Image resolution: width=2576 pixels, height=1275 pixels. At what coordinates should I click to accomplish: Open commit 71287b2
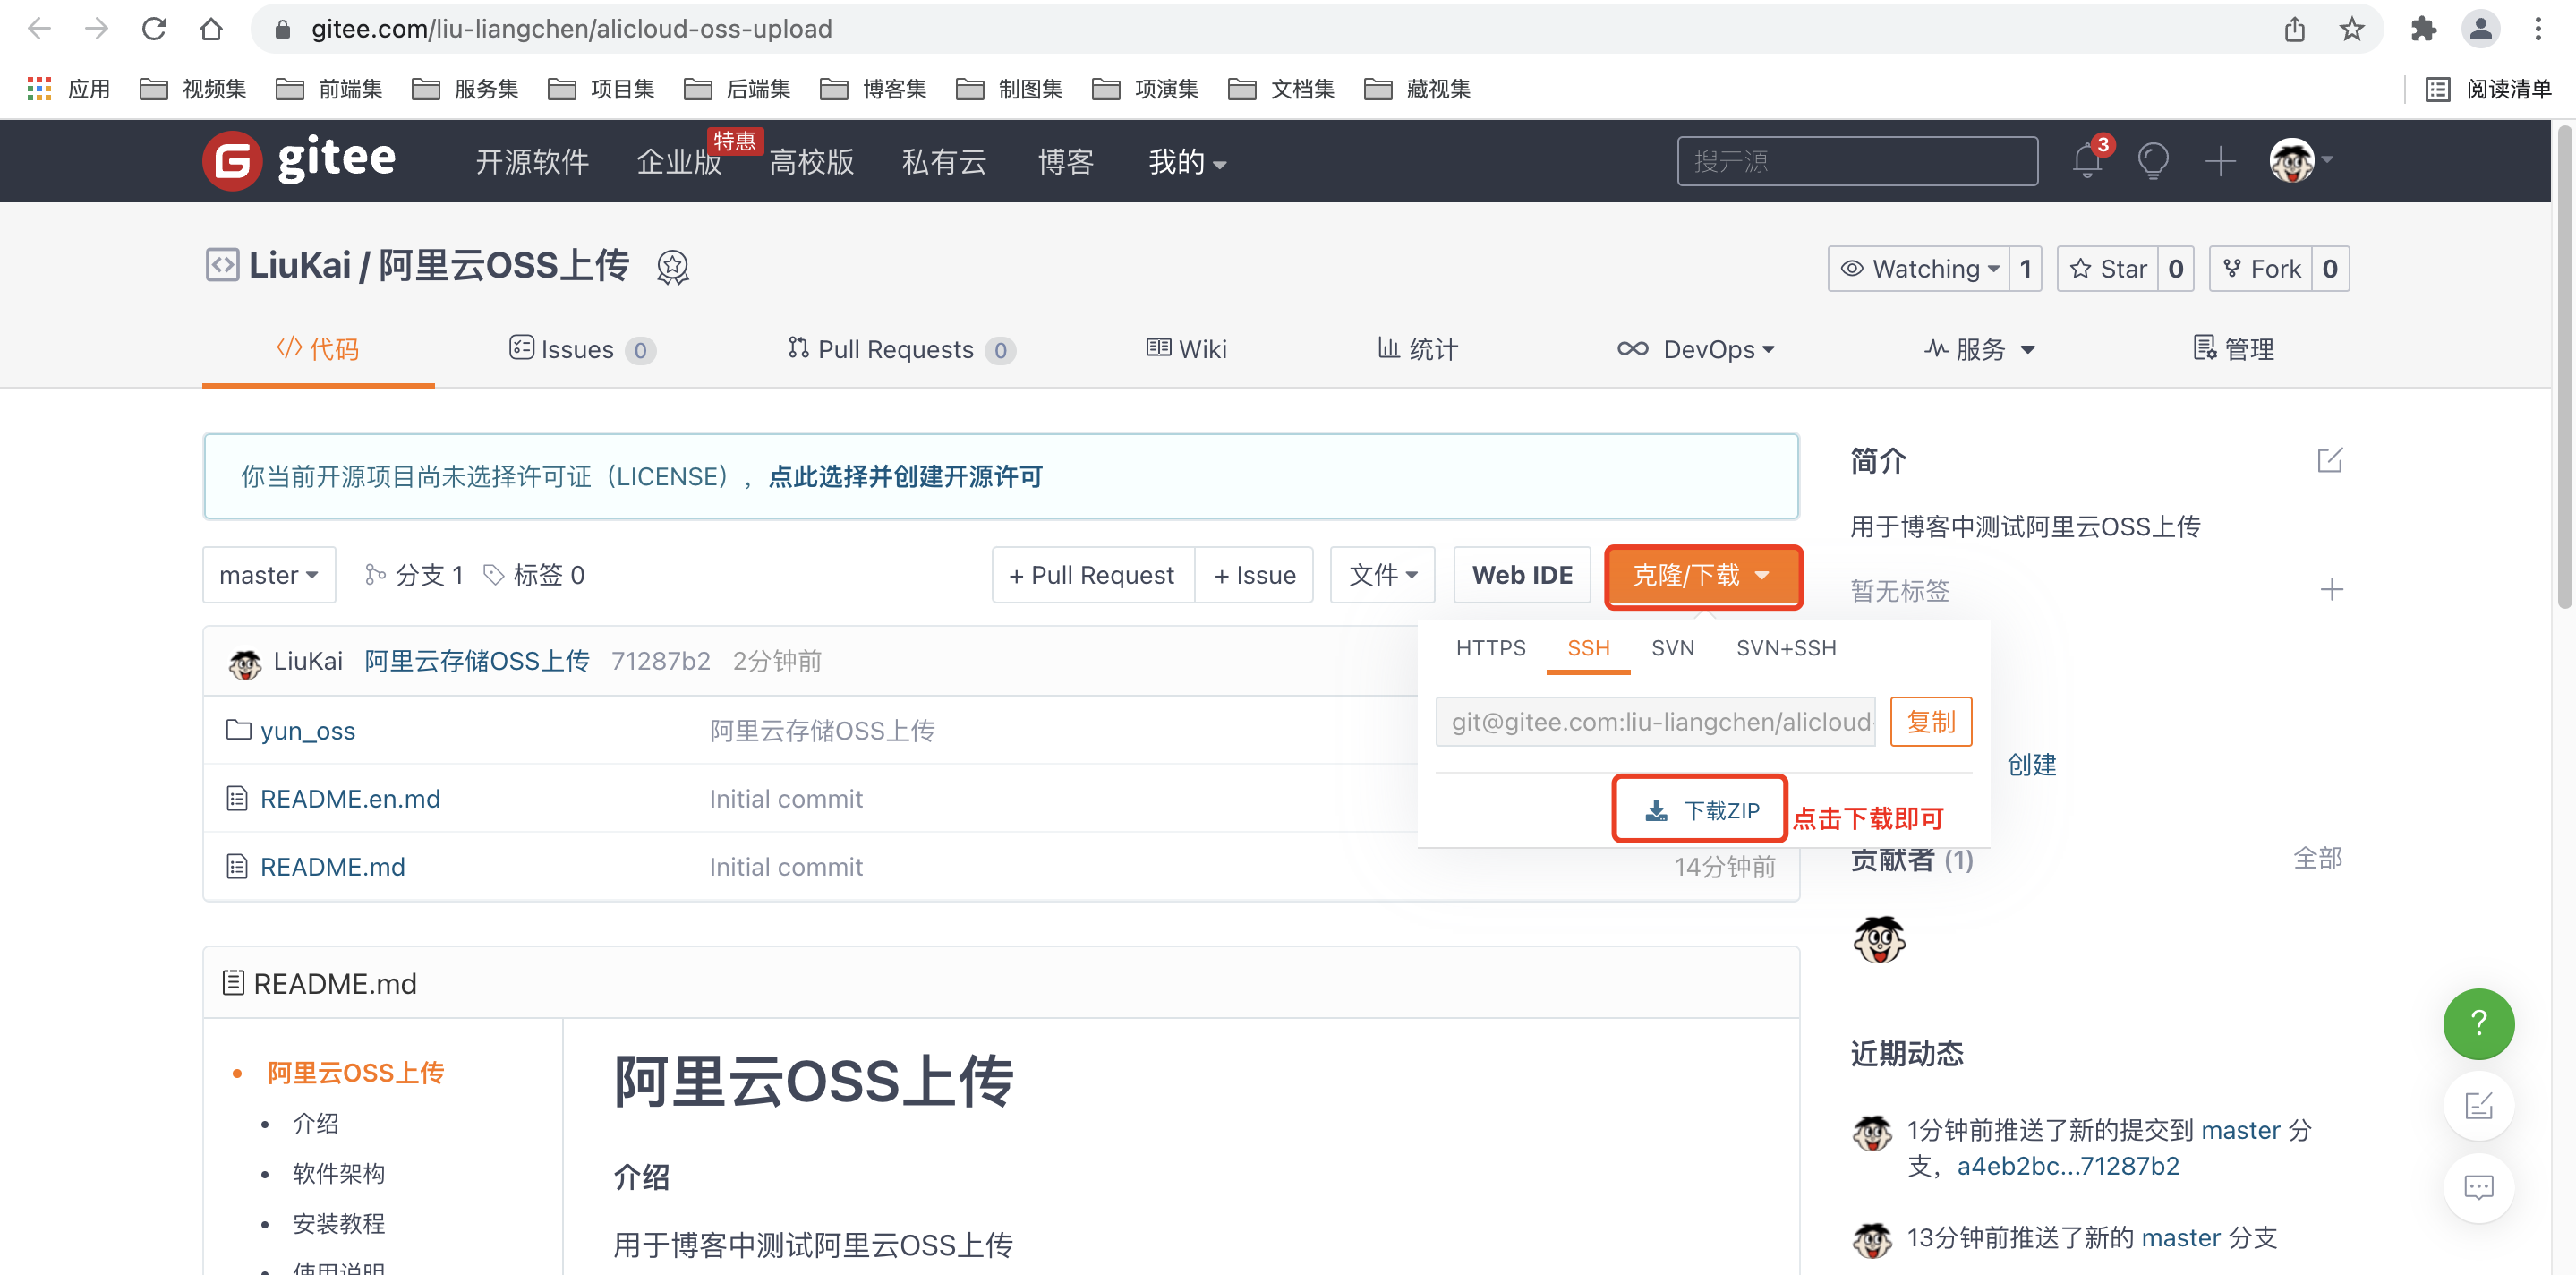coord(660,661)
